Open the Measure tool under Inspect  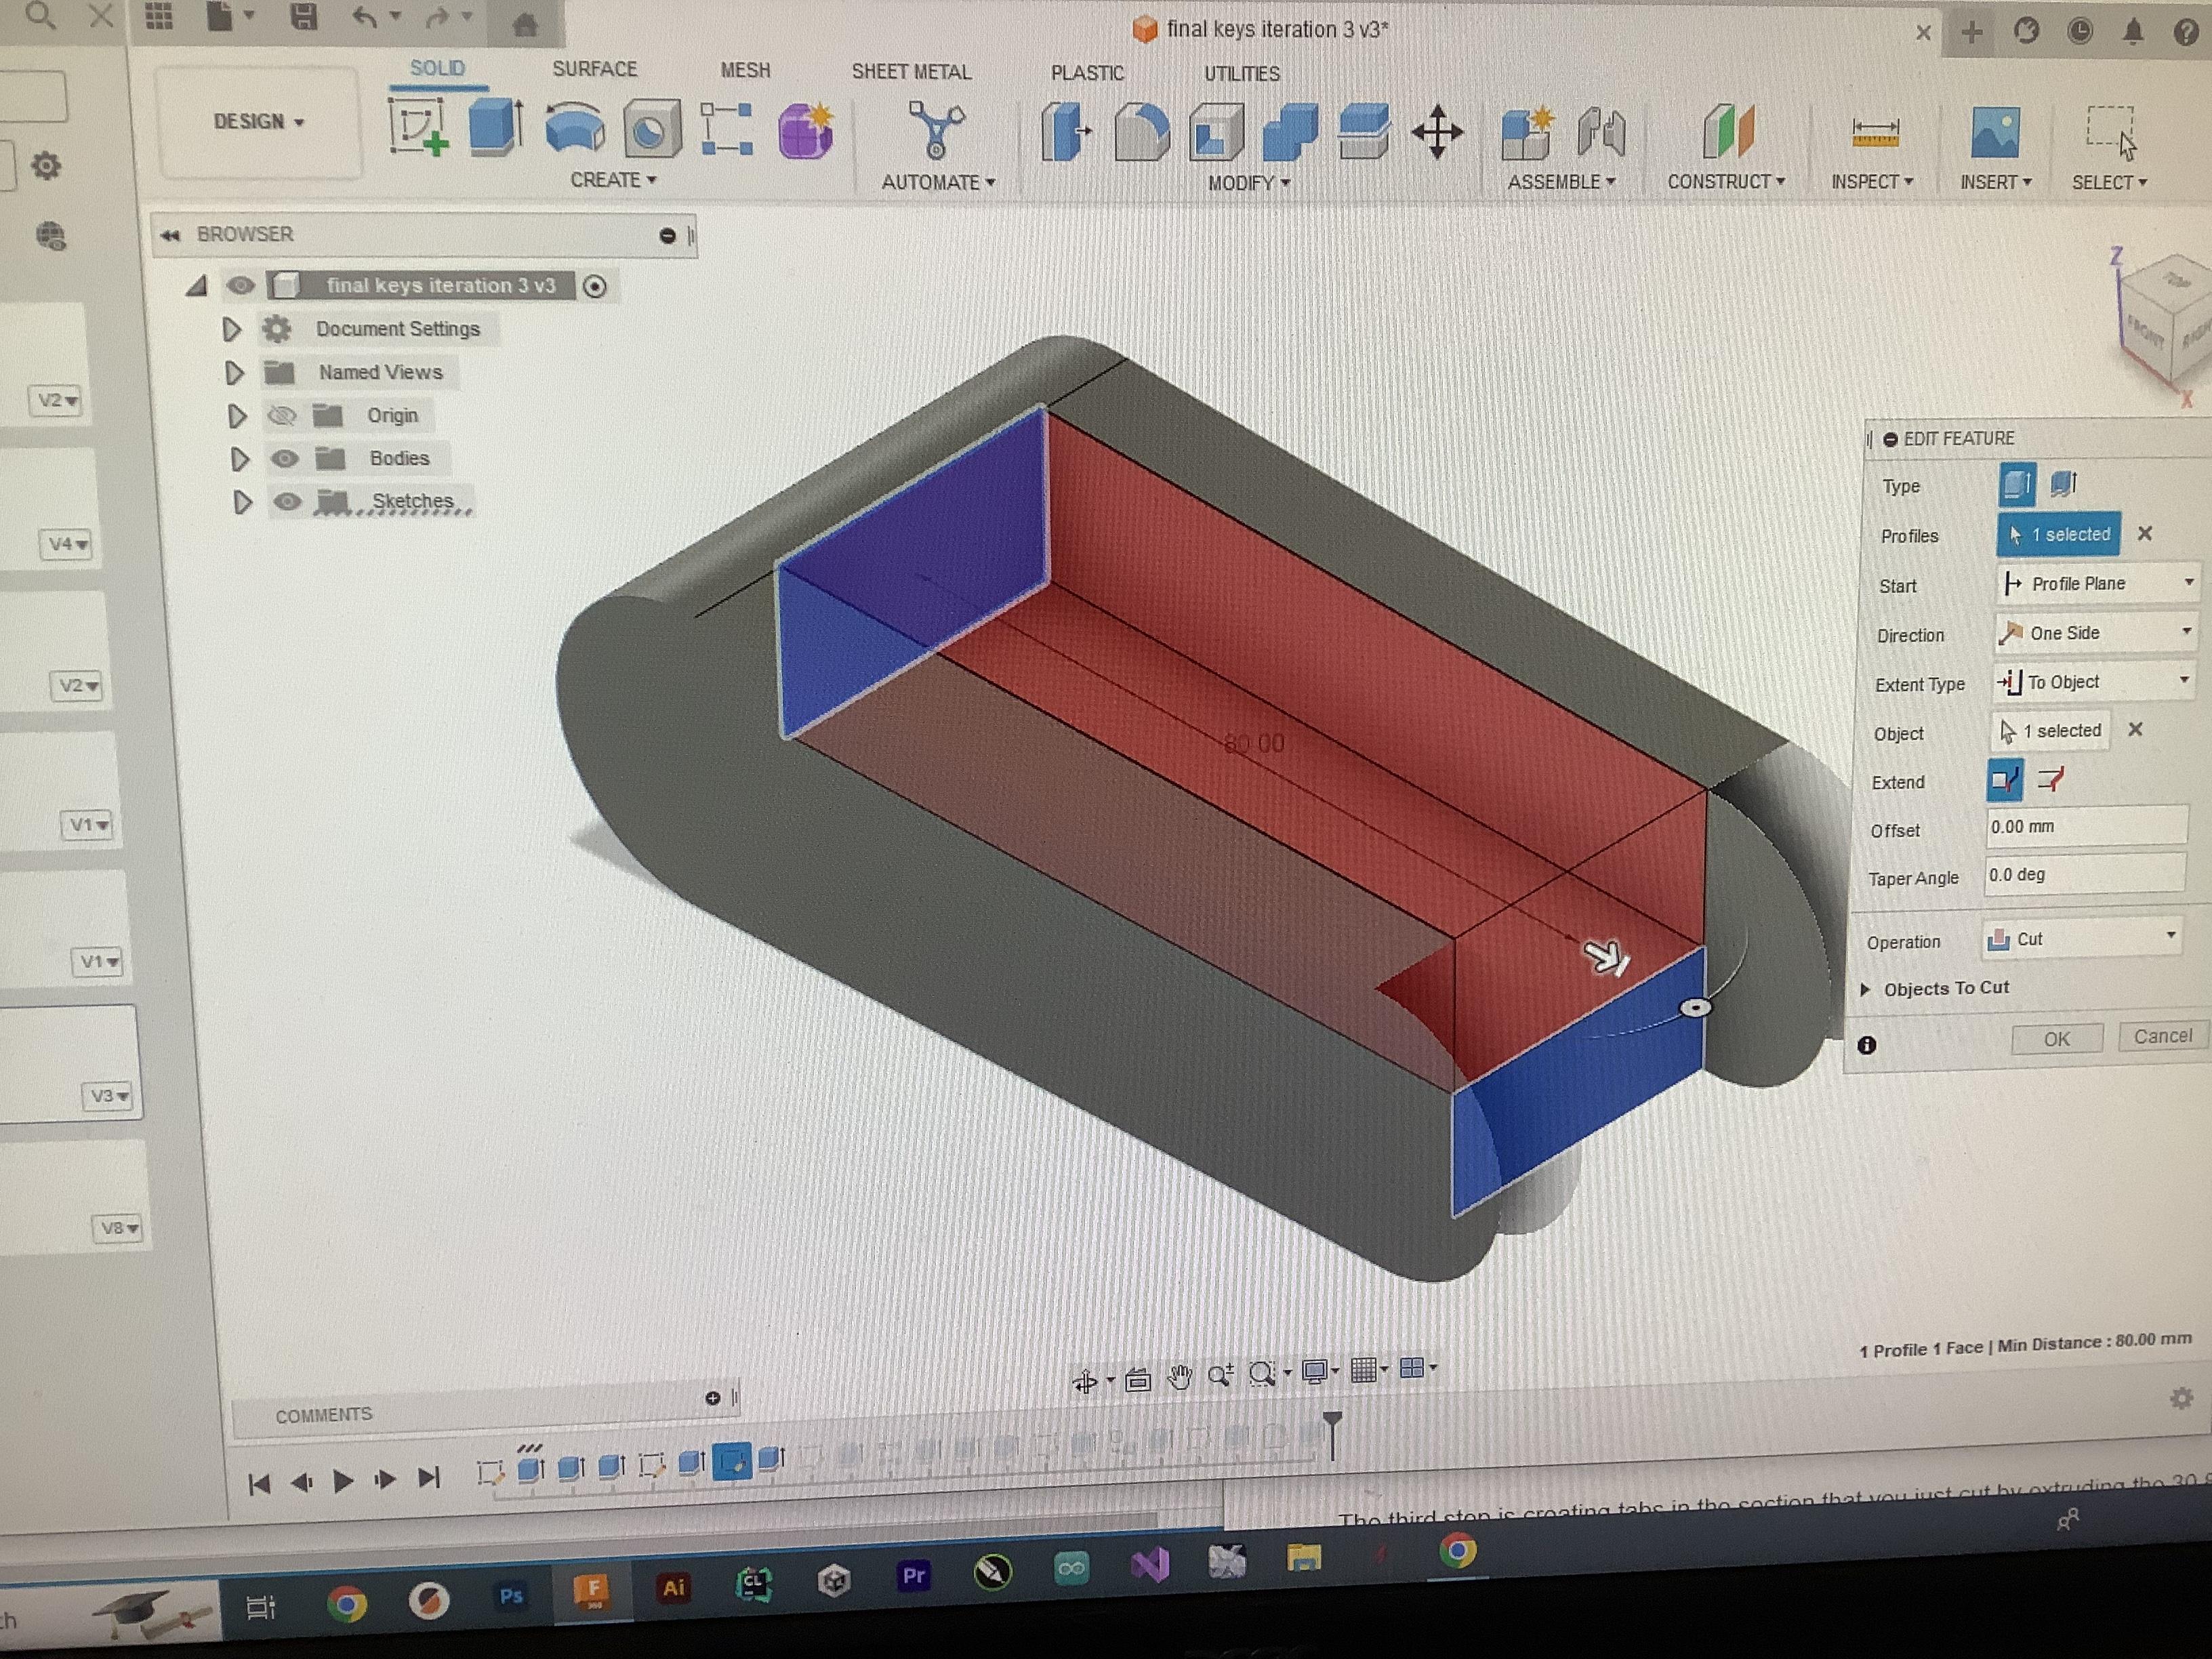[1875, 133]
